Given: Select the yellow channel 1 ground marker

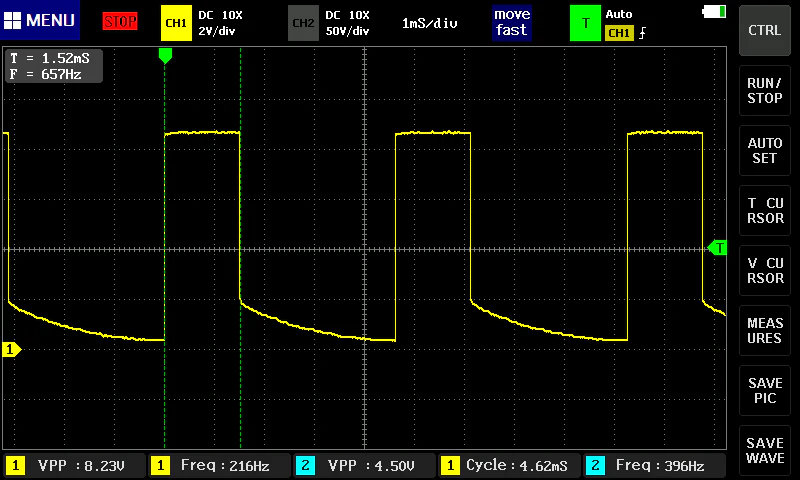Looking at the screenshot, I should pos(11,349).
